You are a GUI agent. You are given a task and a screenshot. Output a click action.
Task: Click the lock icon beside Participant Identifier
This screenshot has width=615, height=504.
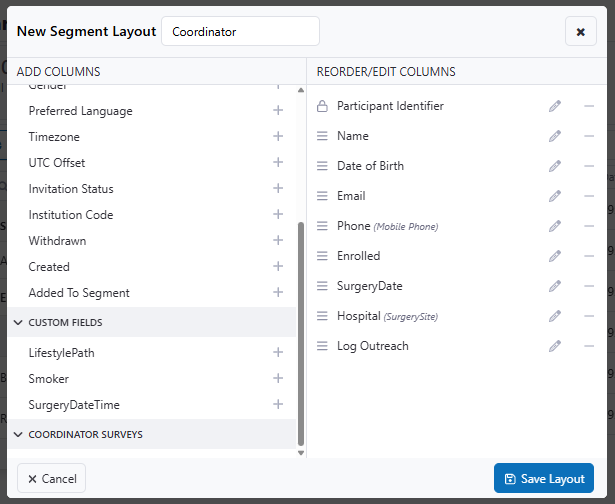(x=322, y=106)
